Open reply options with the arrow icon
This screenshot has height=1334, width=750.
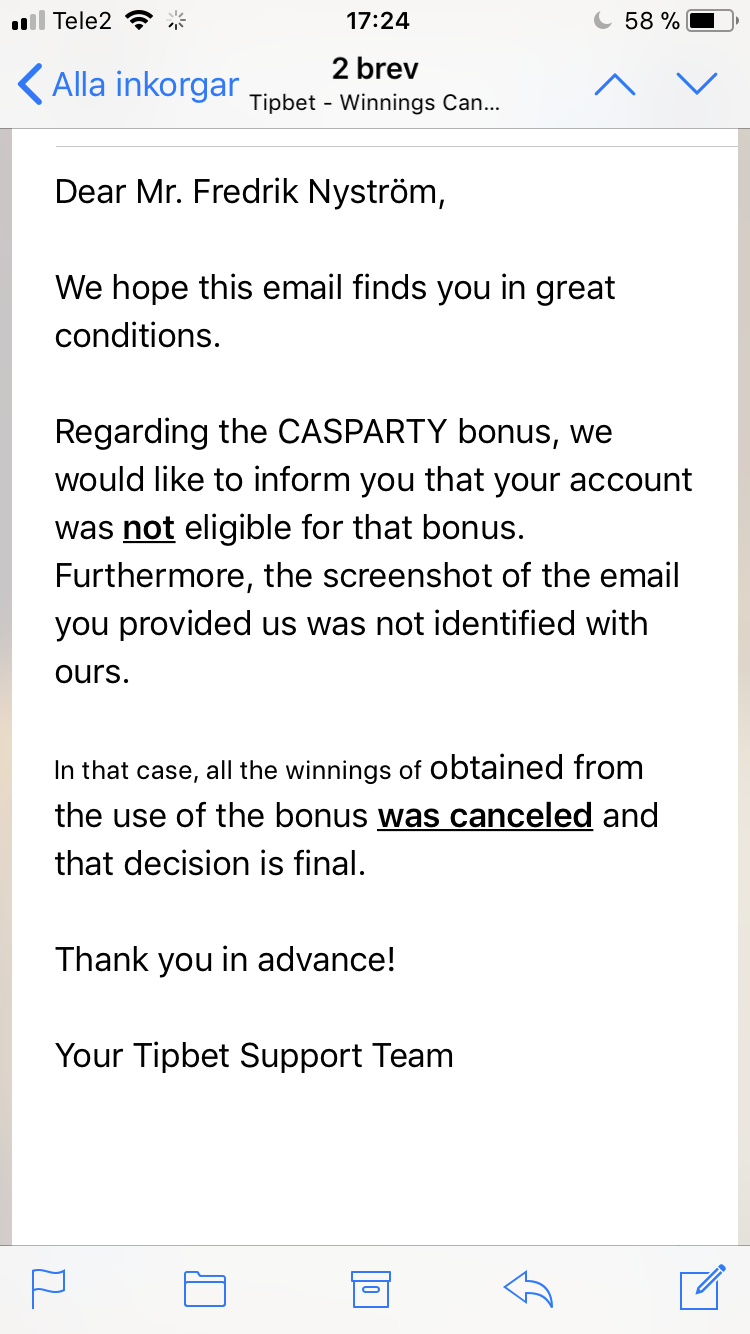(529, 1289)
